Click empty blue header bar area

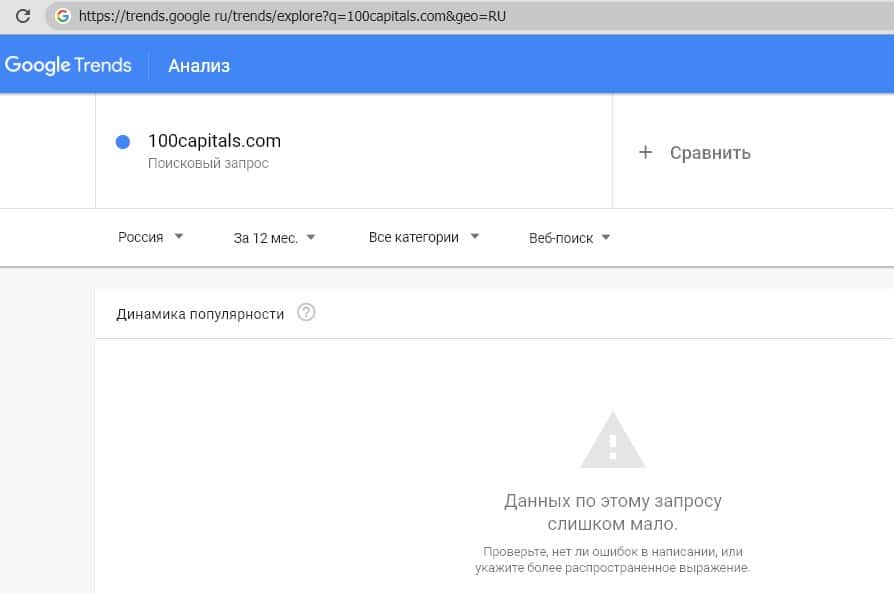pos(560,66)
